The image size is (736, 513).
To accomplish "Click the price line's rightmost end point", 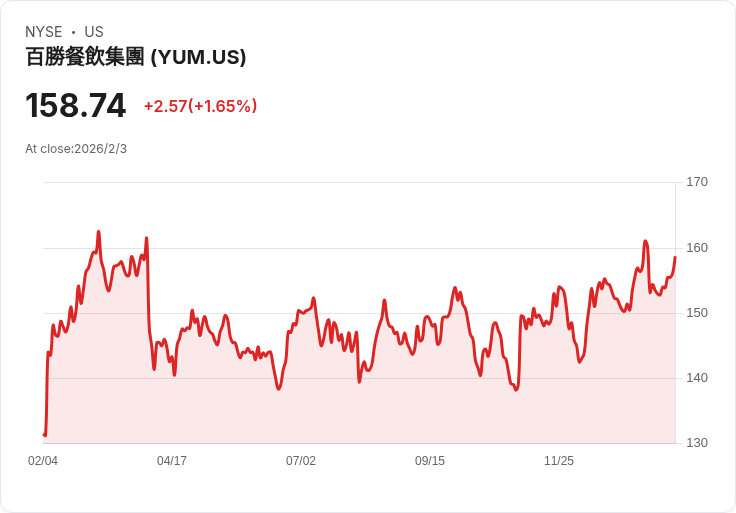I will point(675,257).
